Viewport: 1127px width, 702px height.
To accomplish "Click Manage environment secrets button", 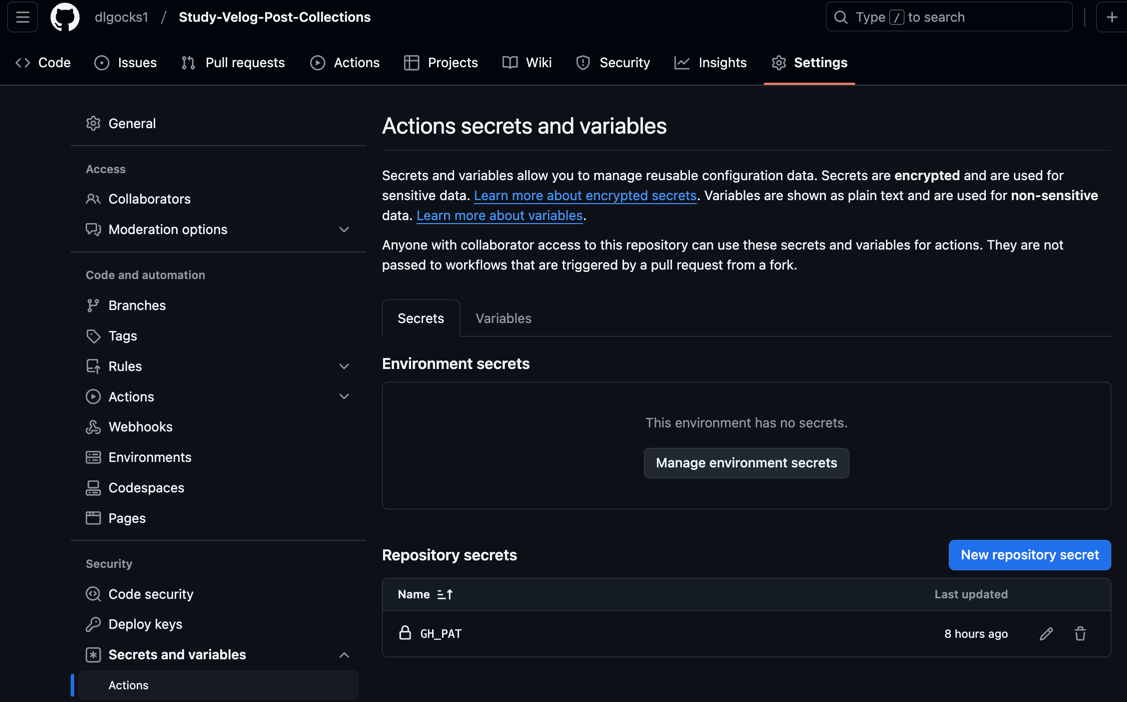I will pos(746,463).
